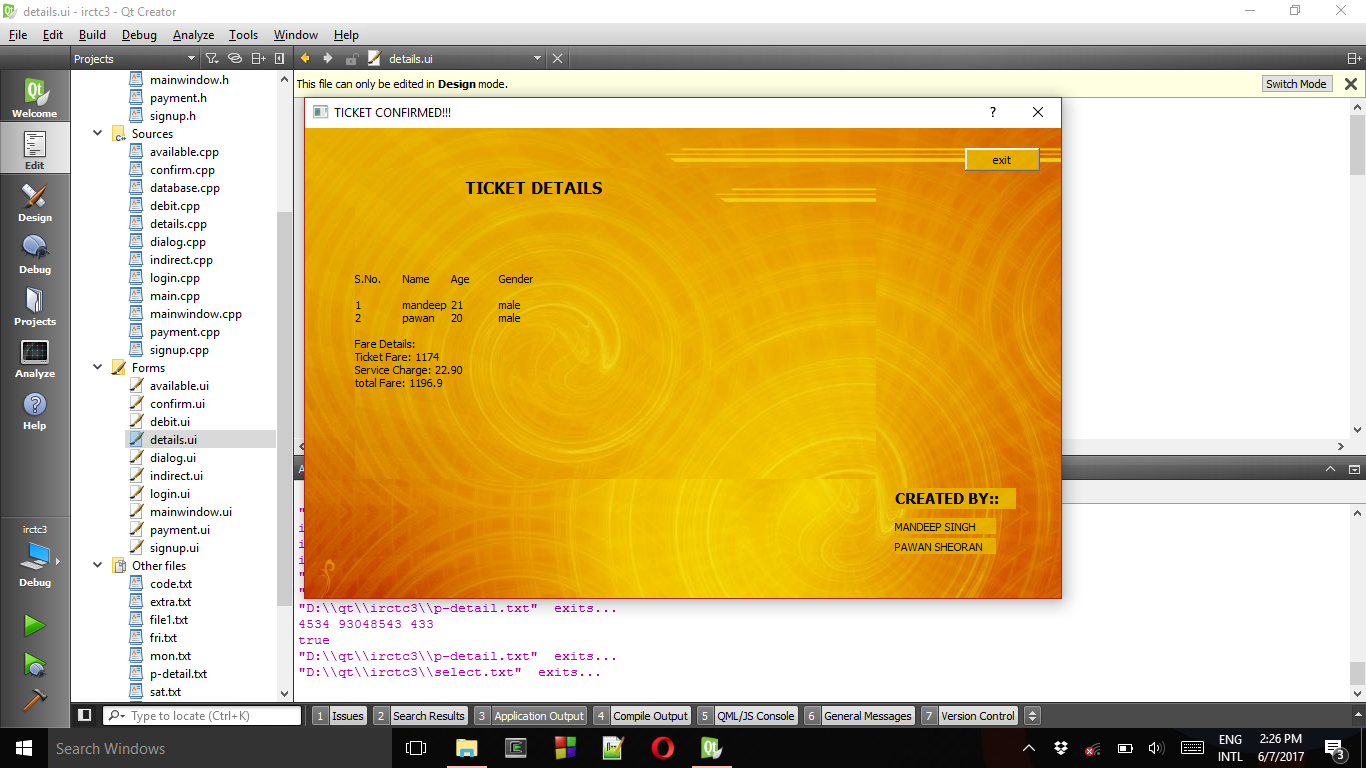Split the Projects side pane

pos(258,59)
